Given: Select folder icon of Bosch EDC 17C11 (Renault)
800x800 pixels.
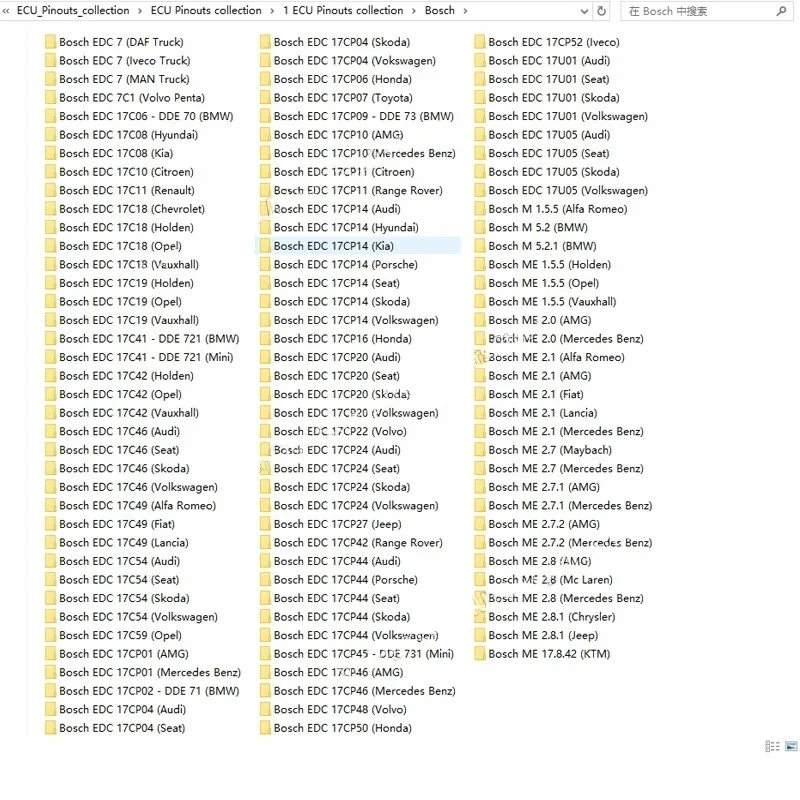Looking at the screenshot, I should (x=51, y=190).
